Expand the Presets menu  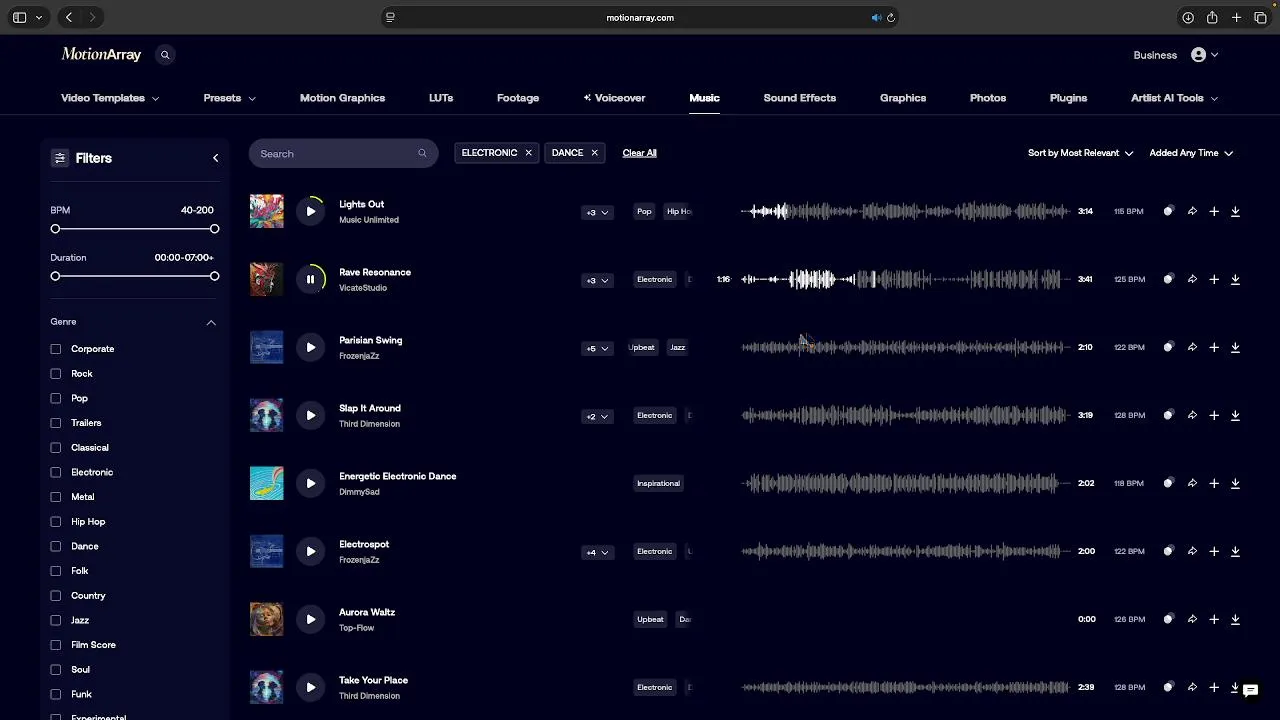tap(230, 98)
